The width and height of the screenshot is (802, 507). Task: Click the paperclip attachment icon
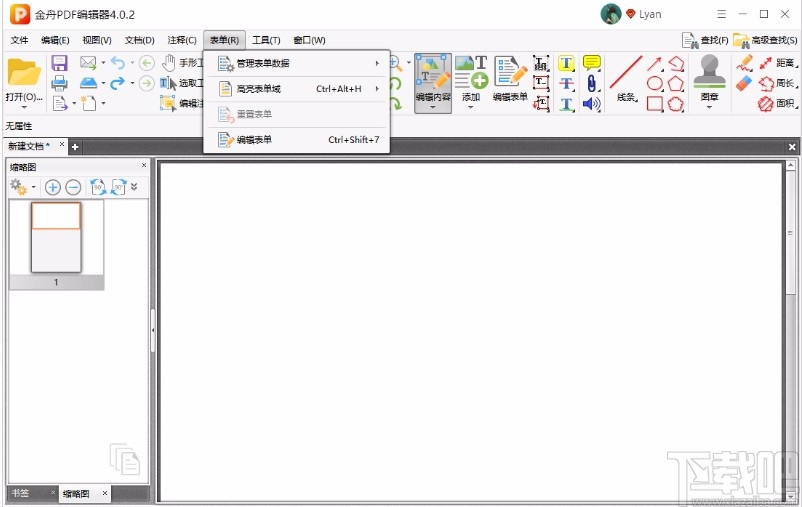pyautogui.click(x=591, y=83)
